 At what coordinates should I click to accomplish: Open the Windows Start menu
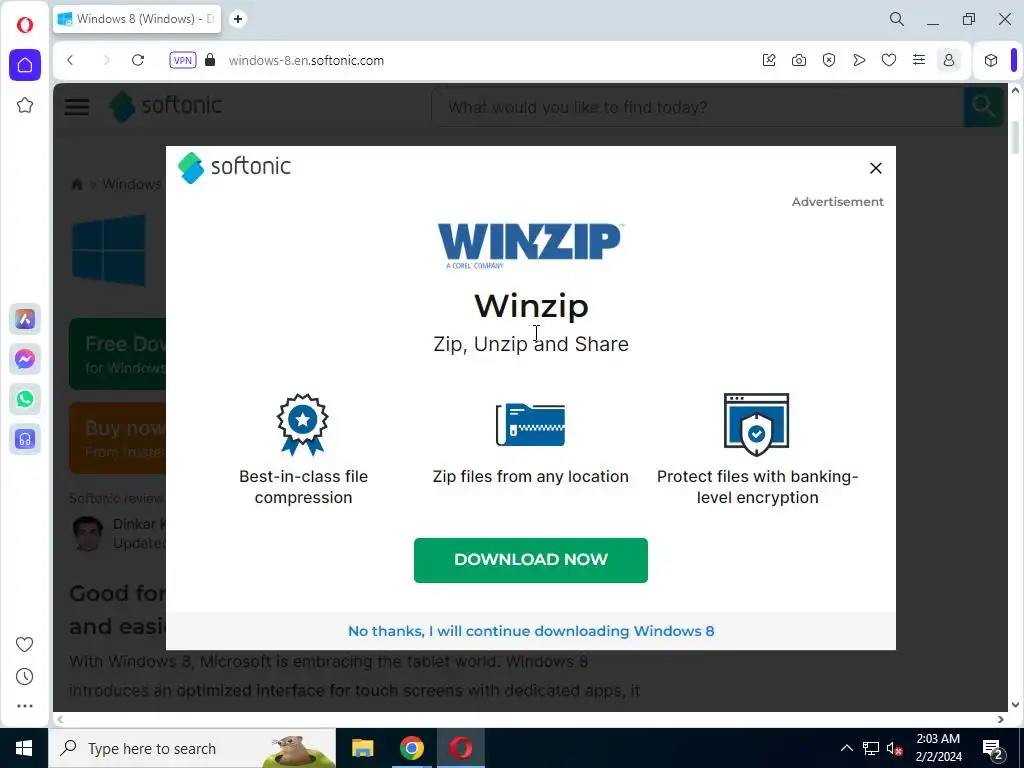coord(24,748)
